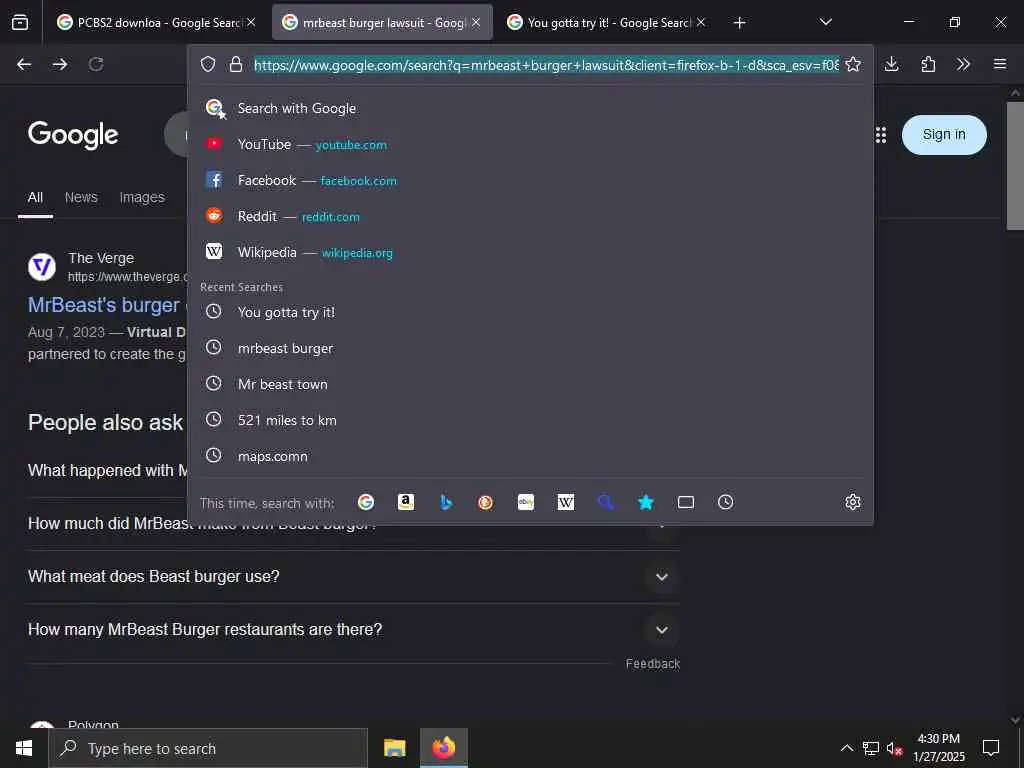Go forward one page

[x=60, y=64]
